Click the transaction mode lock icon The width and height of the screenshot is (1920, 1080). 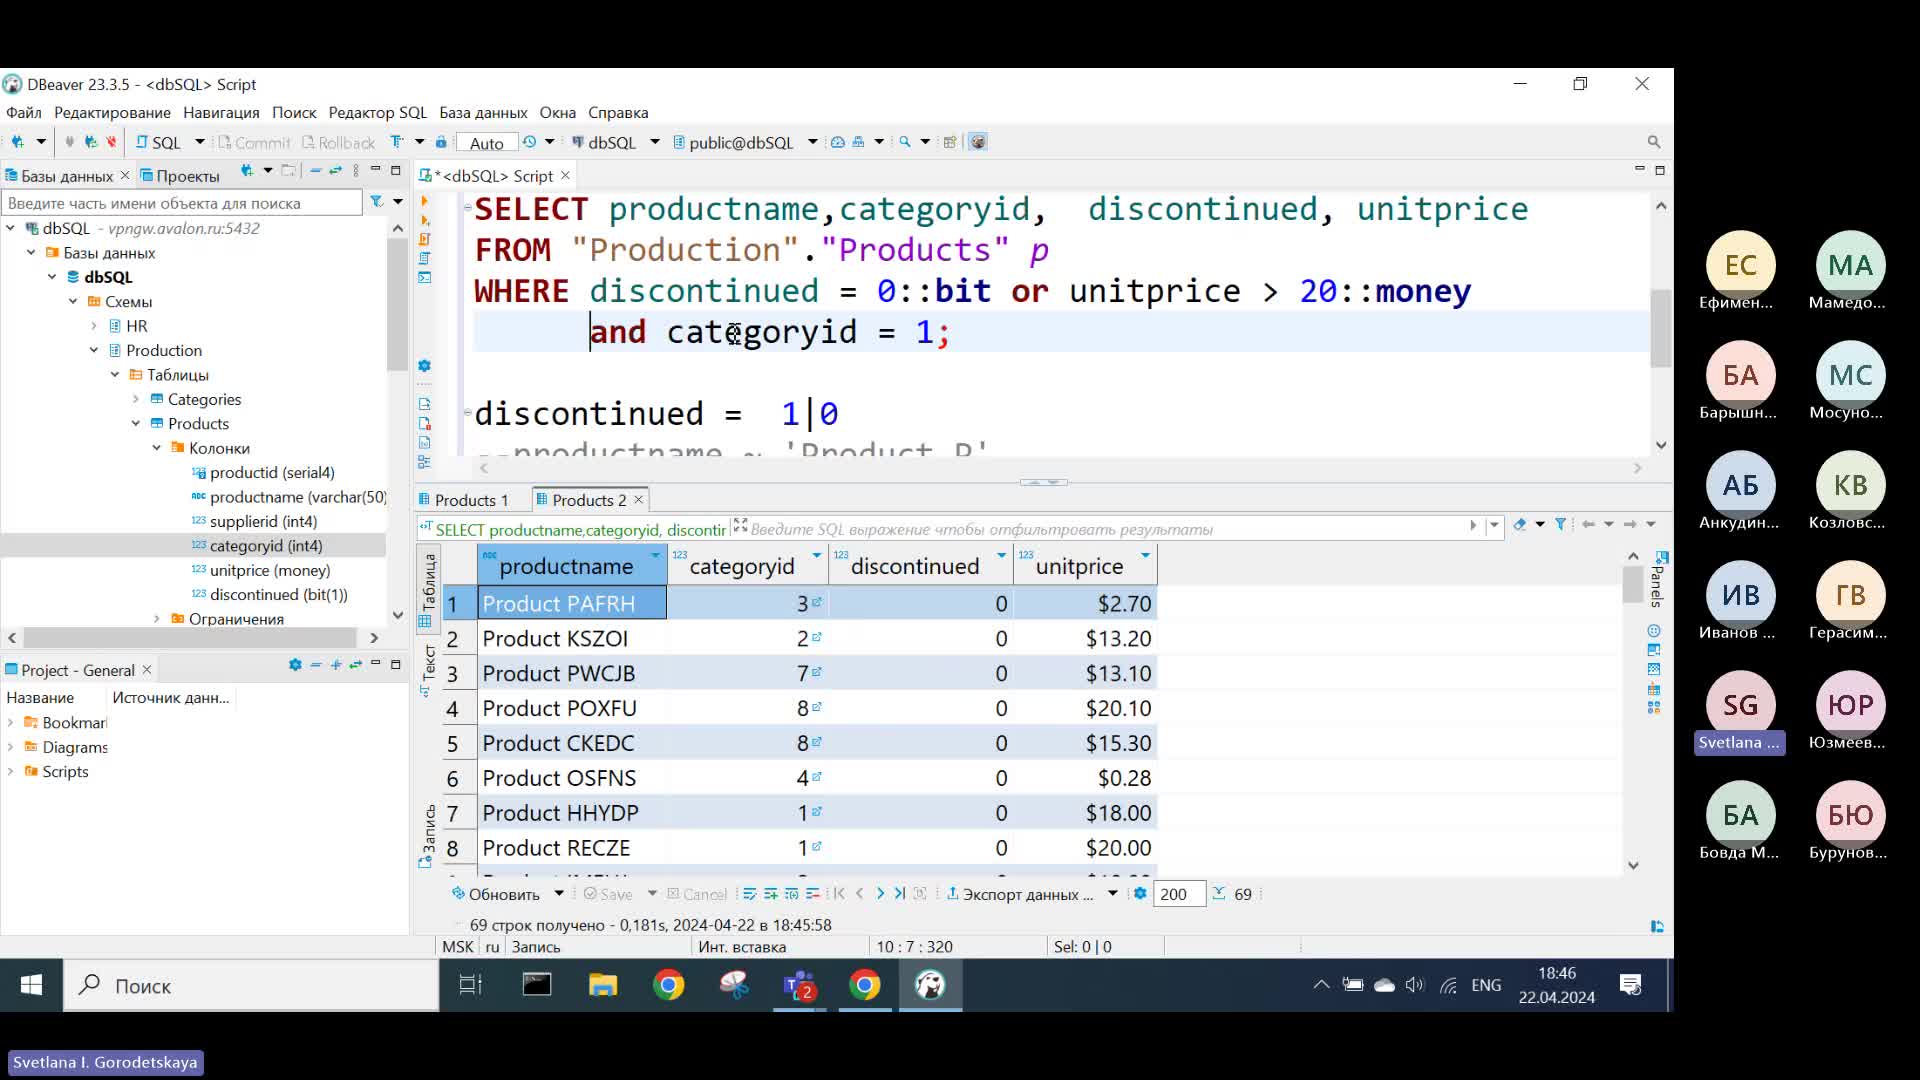point(441,142)
